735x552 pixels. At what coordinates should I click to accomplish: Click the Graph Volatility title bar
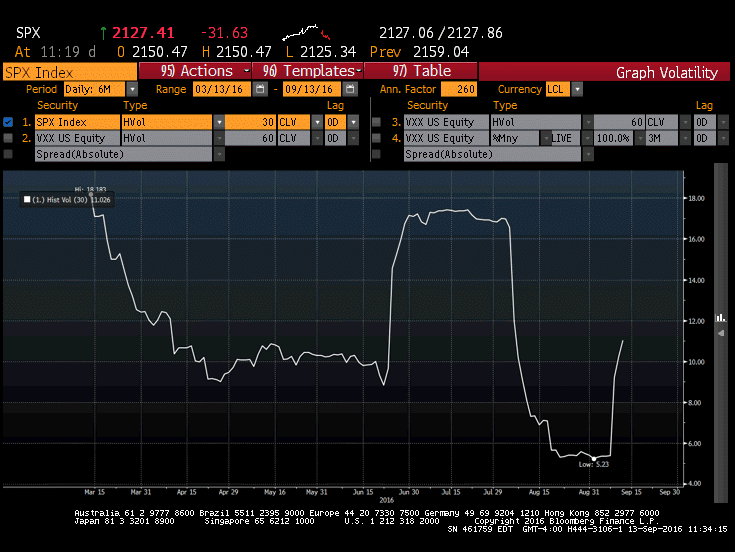tap(604, 72)
